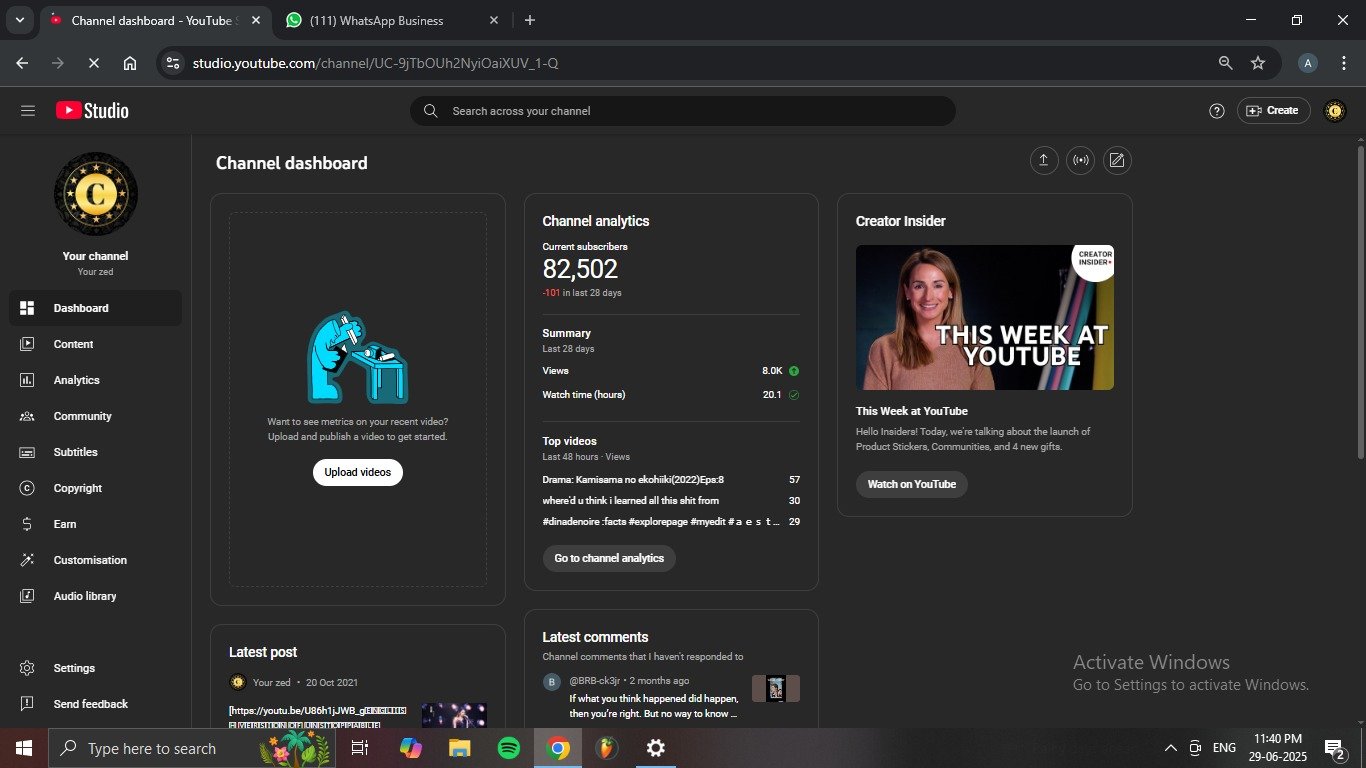Open top video "where'd u think i learned"
1366x768 pixels.
tap(631, 501)
